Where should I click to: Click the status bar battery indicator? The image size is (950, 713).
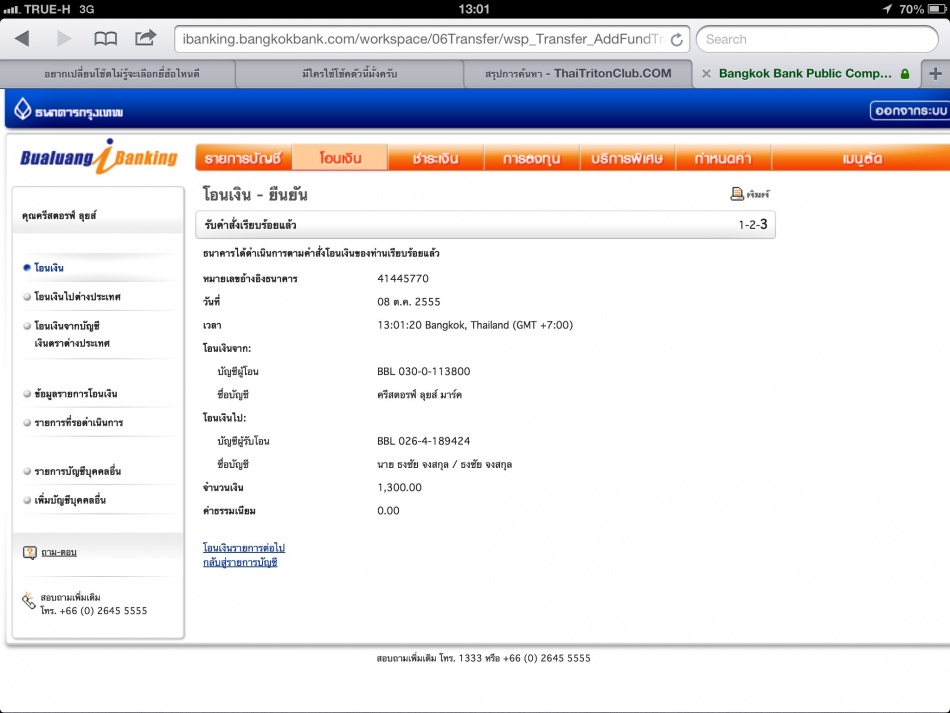(937, 9)
